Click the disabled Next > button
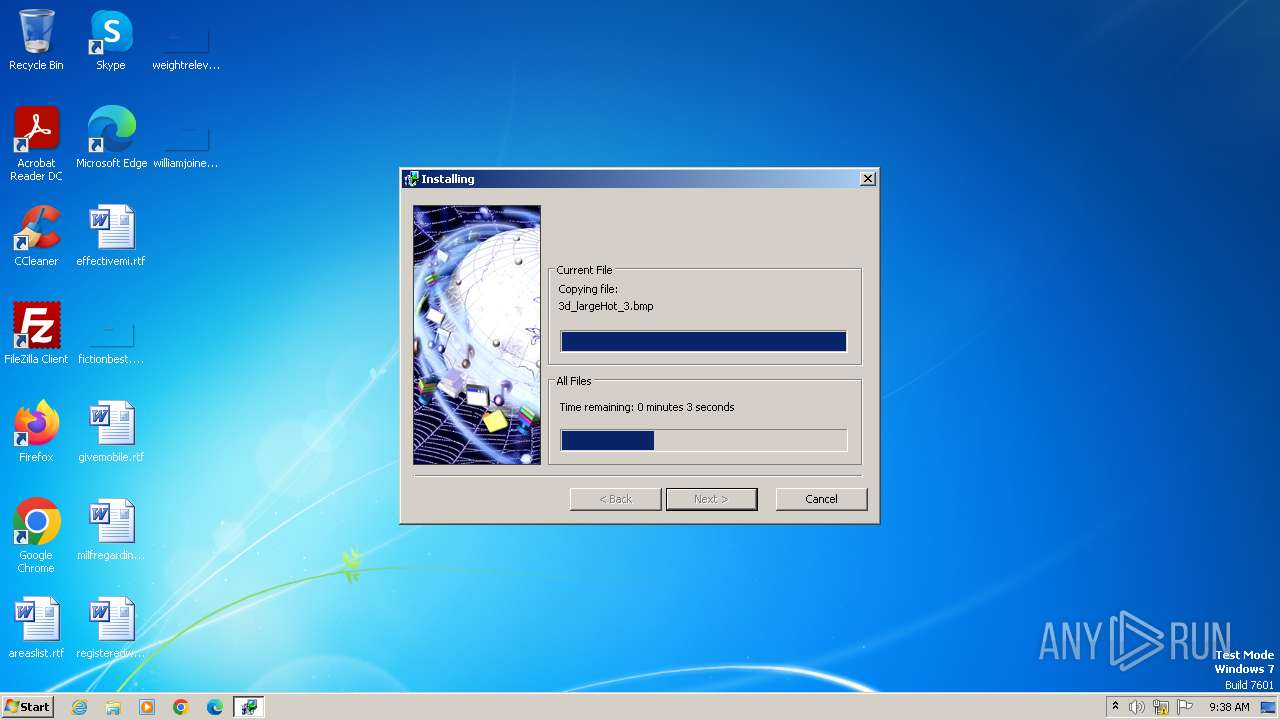The width and height of the screenshot is (1280, 720). tap(711, 499)
